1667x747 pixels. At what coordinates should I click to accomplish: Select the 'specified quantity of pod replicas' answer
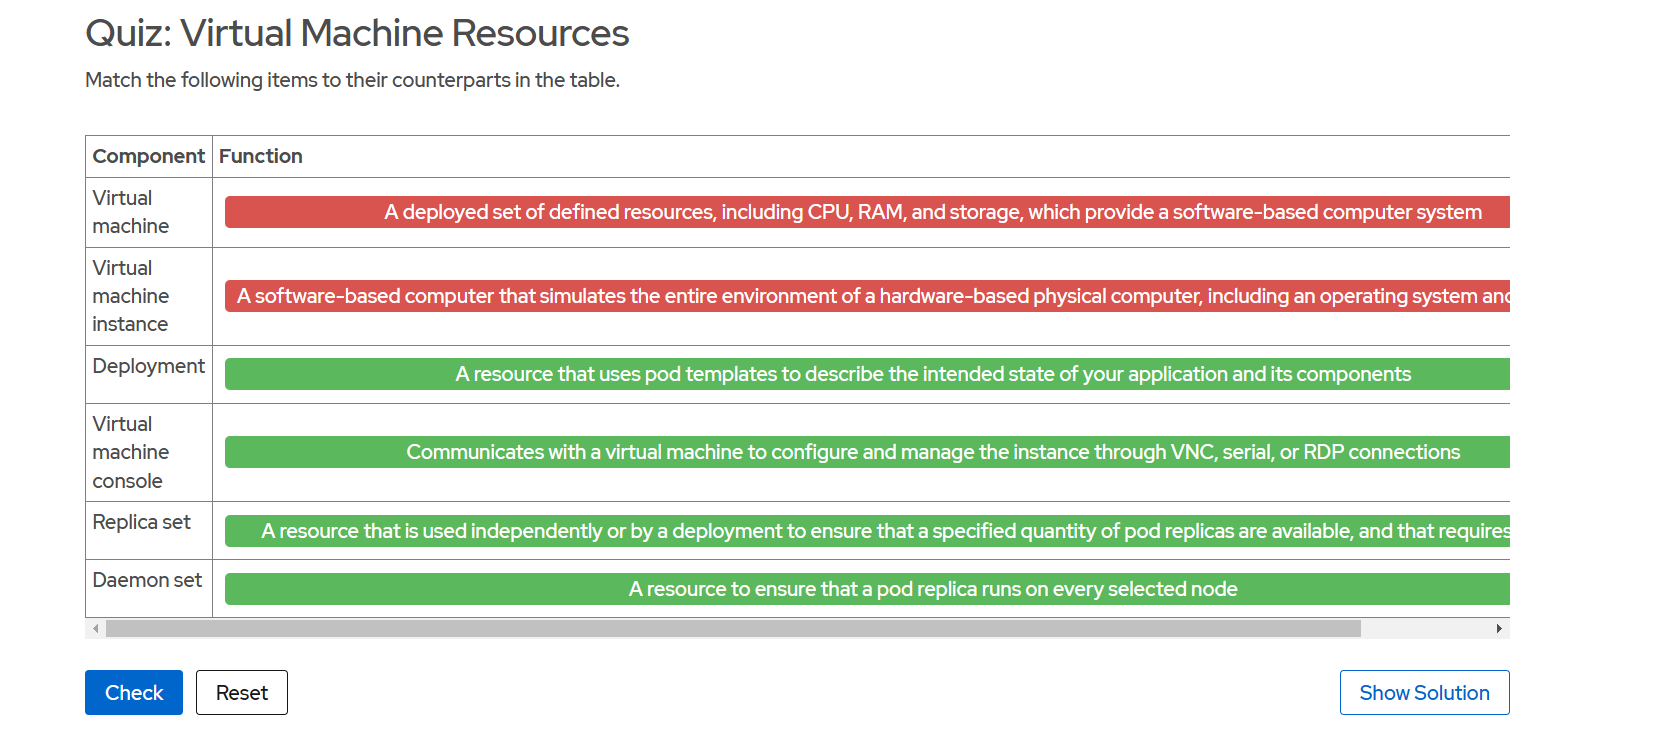pyautogui.click(x=866, y=531)
